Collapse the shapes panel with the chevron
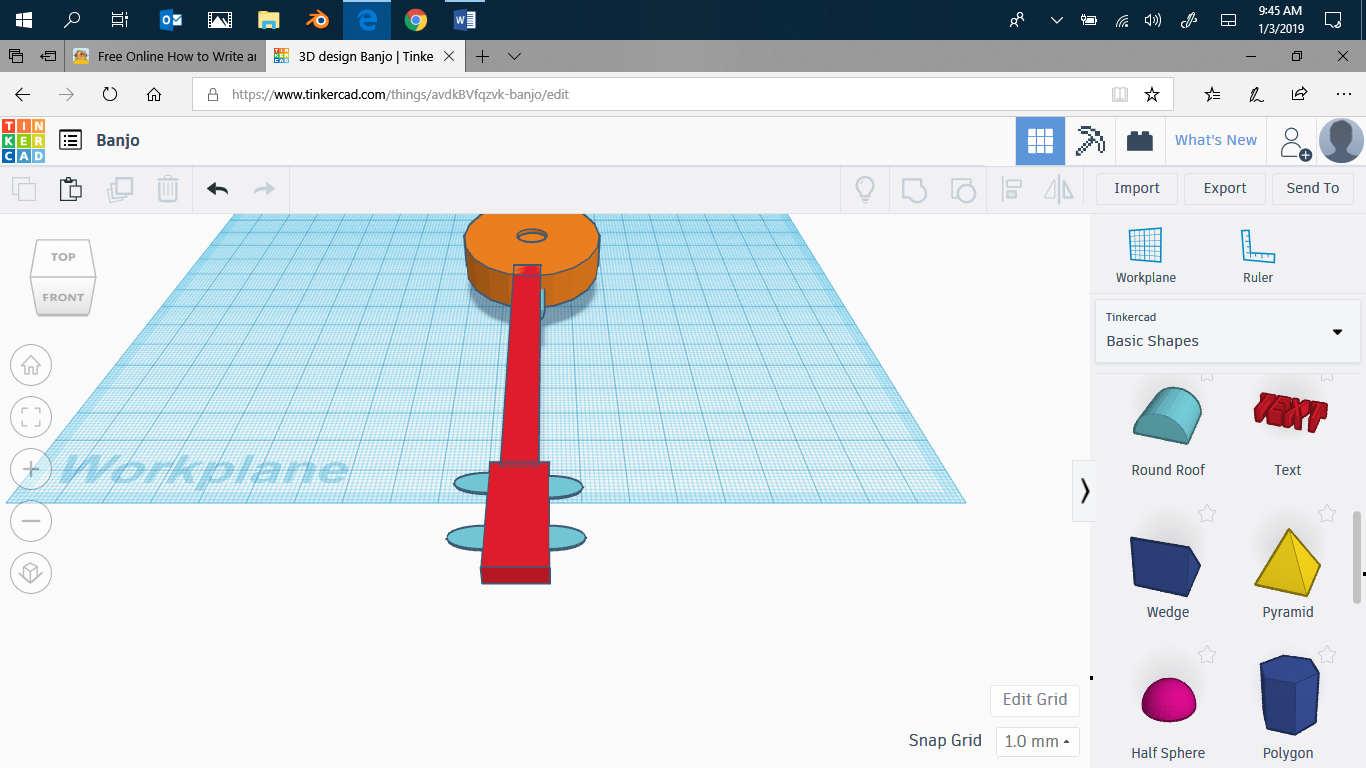This screenshot has height=768, width=1366. pos(1084,491)
